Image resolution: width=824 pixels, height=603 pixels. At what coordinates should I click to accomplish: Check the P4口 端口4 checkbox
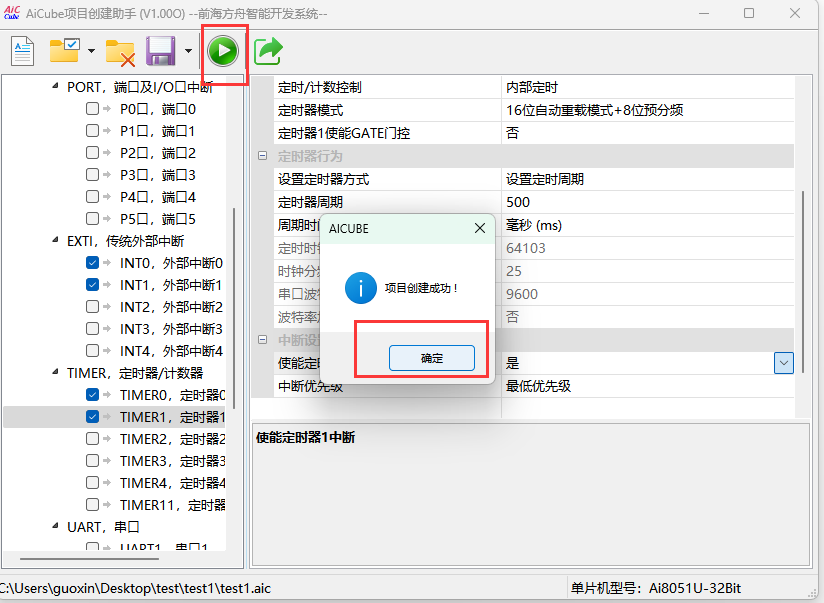[x=92, y=196]
